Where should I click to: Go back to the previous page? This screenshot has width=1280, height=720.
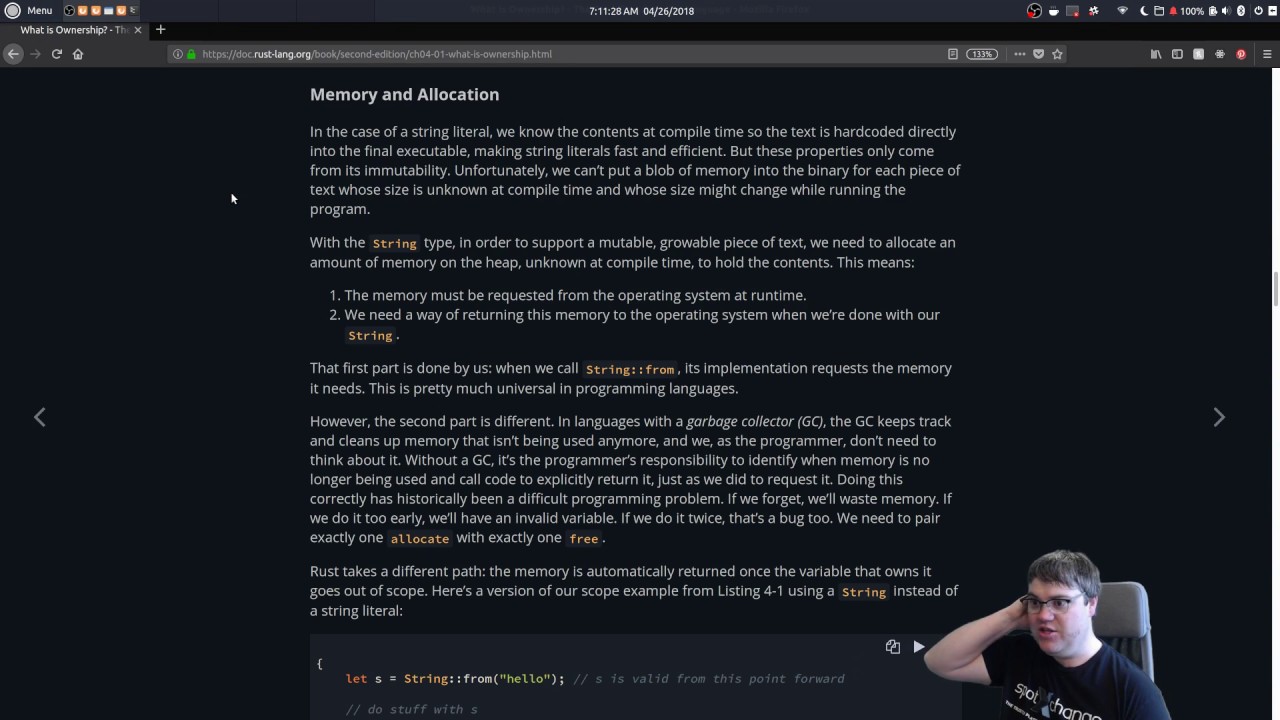pyautogui.click(x=13, y=54)
